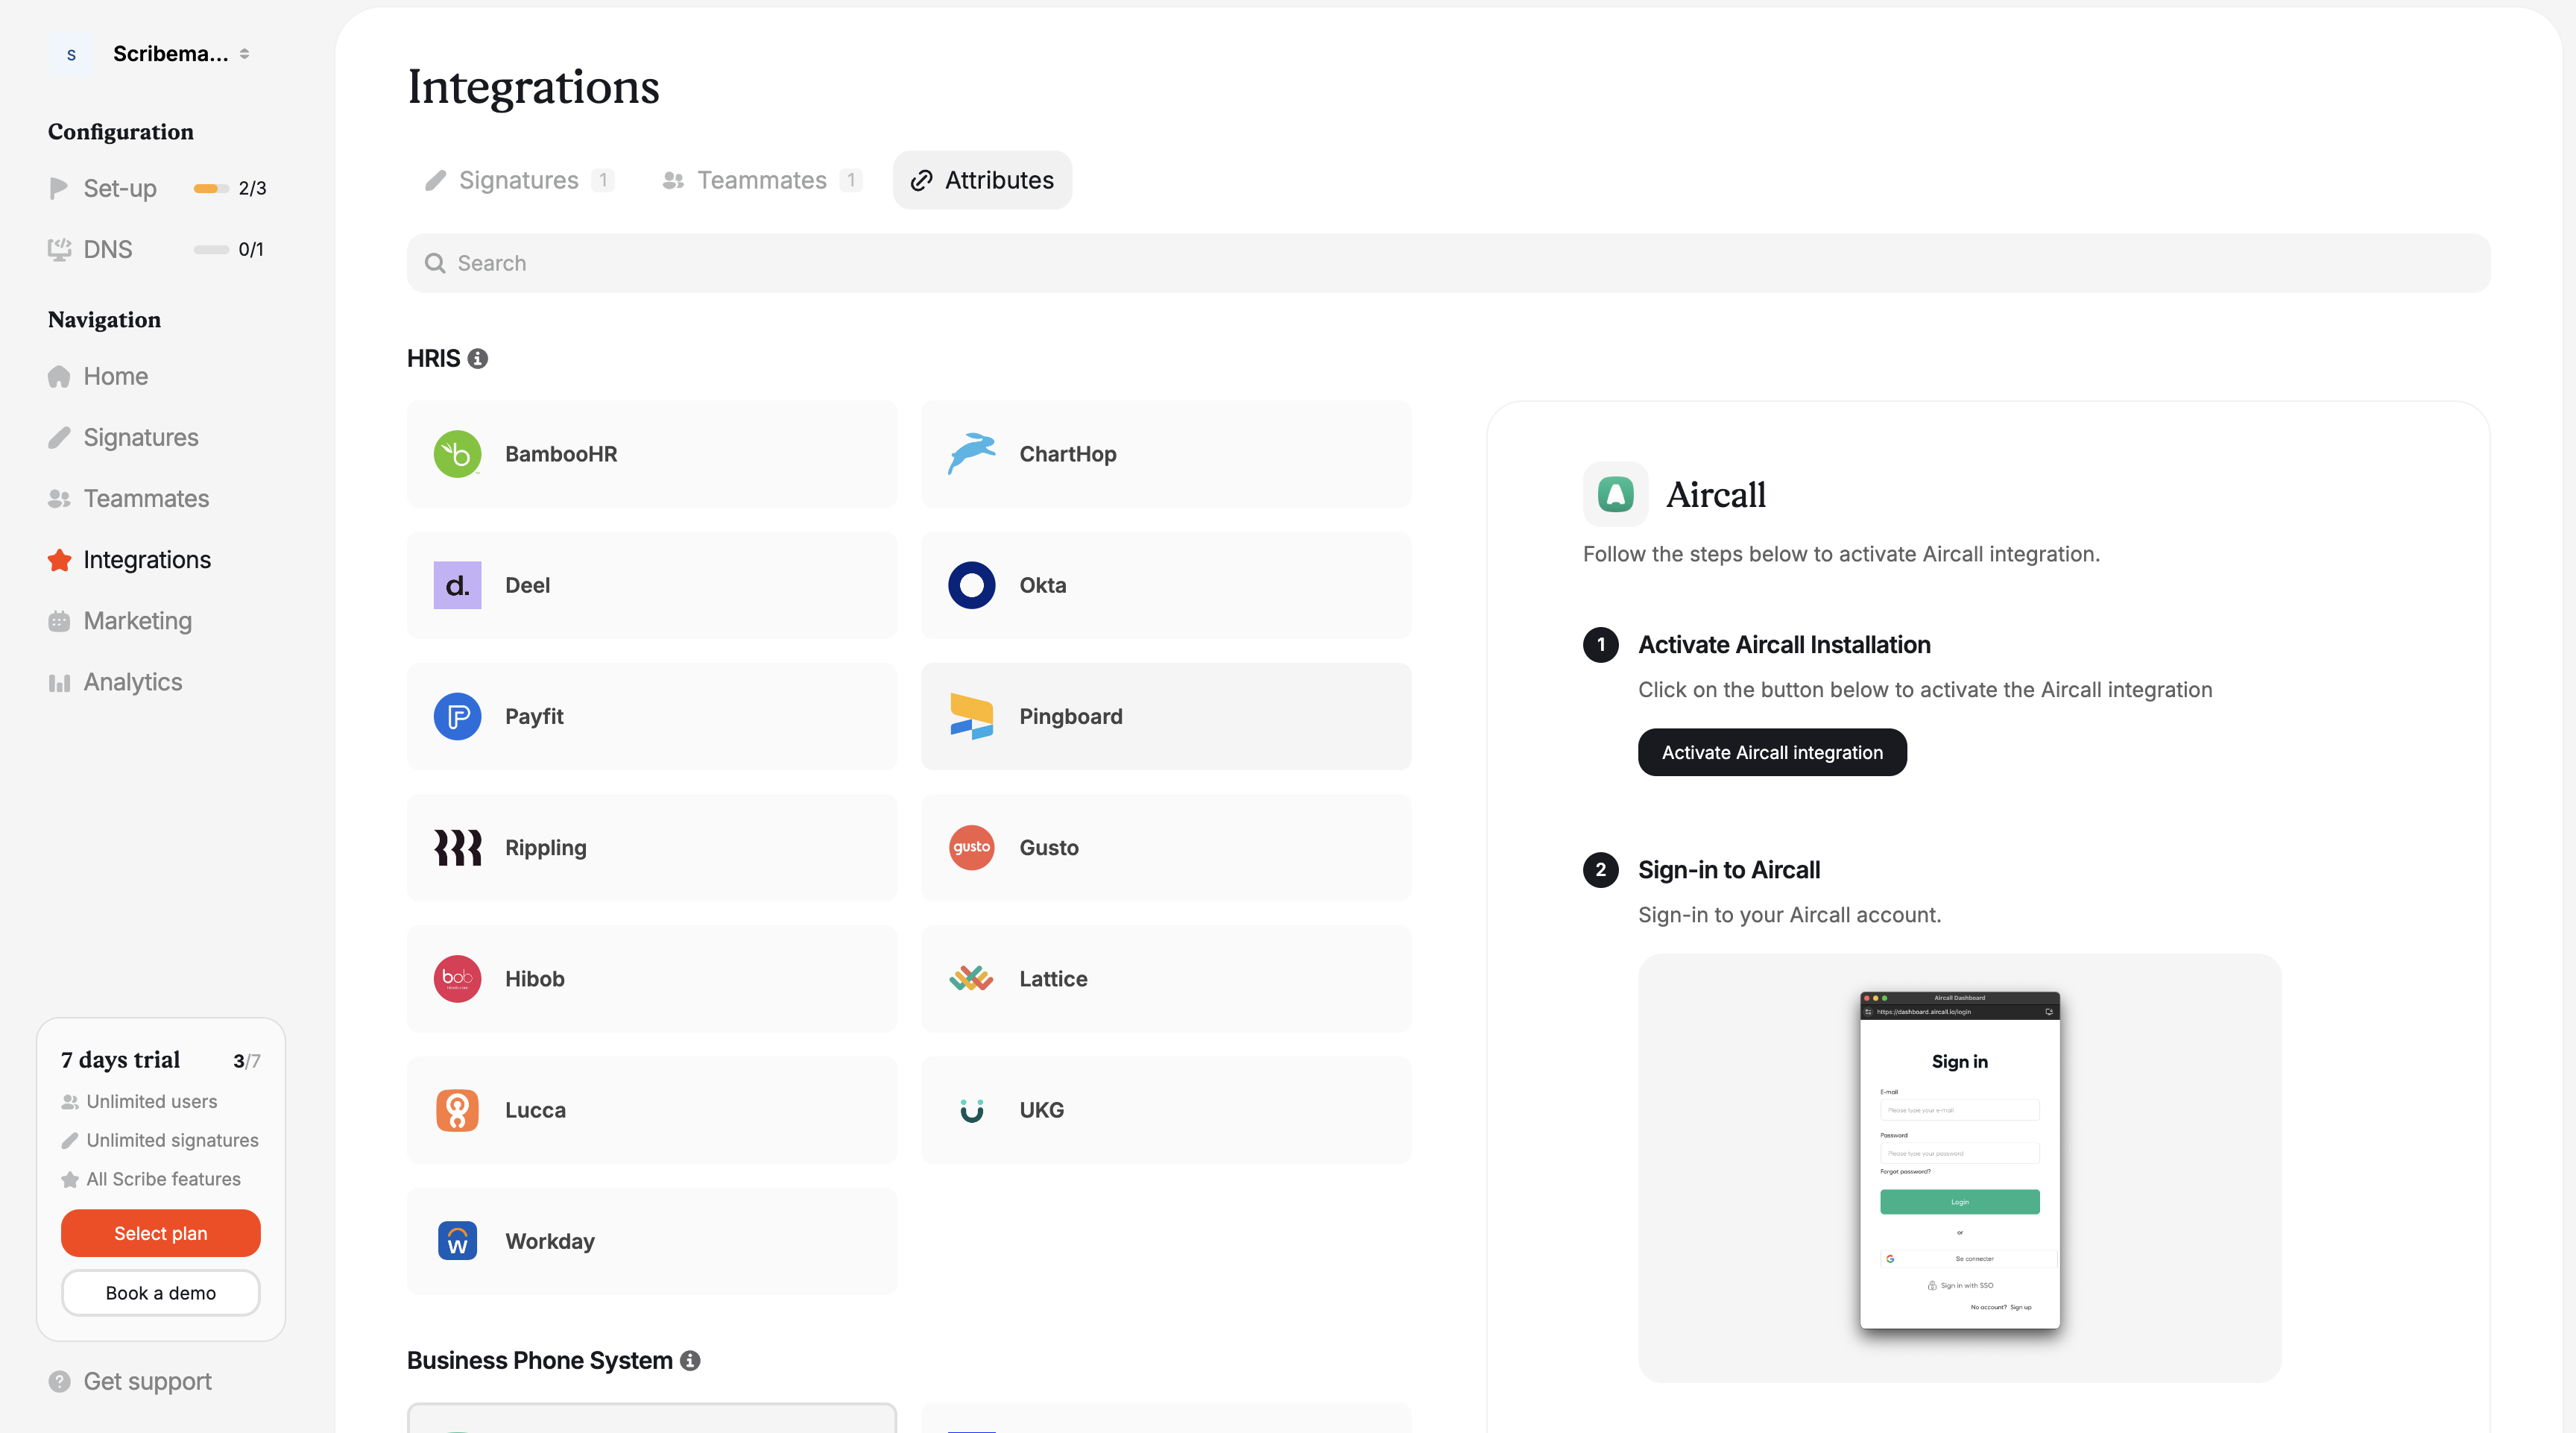Click the Book a demo button

click(x=160, y=1293)
